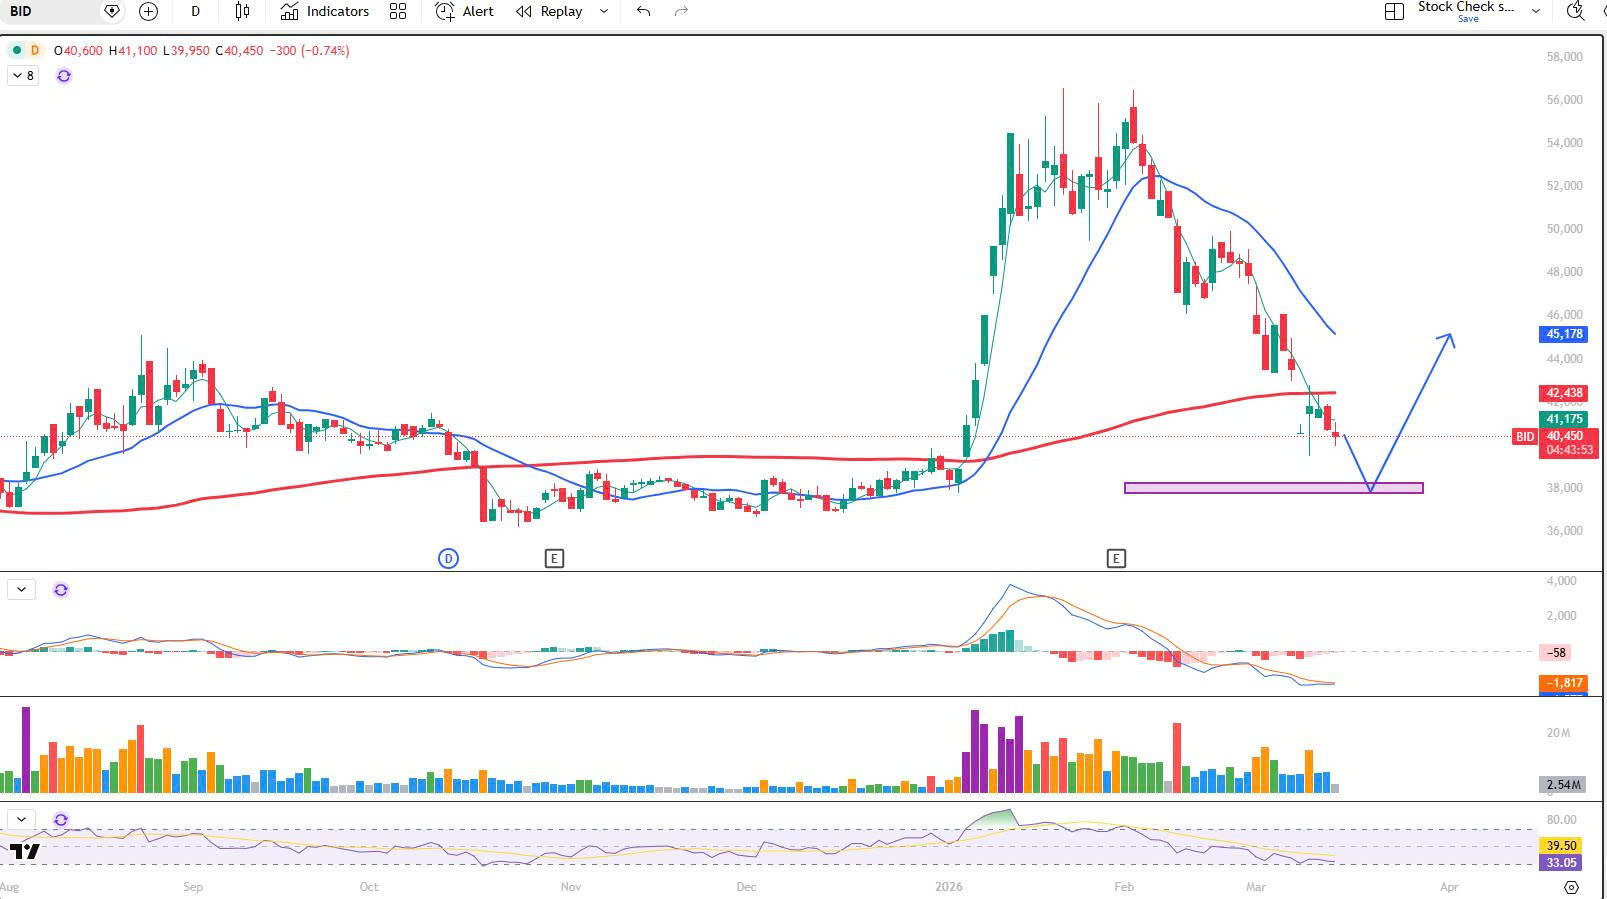Click the chart time axis settings gear
1607x899 pixels.
click(x=1571, y=887)
